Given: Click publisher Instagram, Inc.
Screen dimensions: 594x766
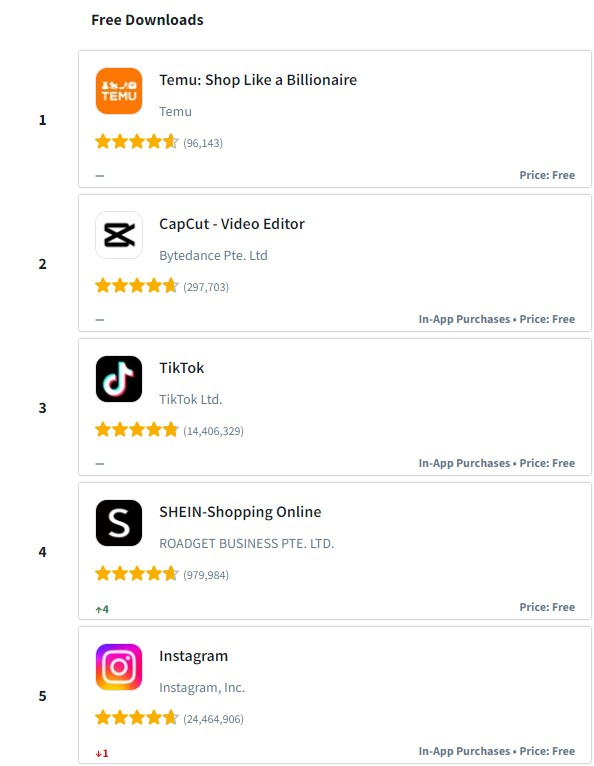Looking at the screenshot, I should click(x=202, y=688).
